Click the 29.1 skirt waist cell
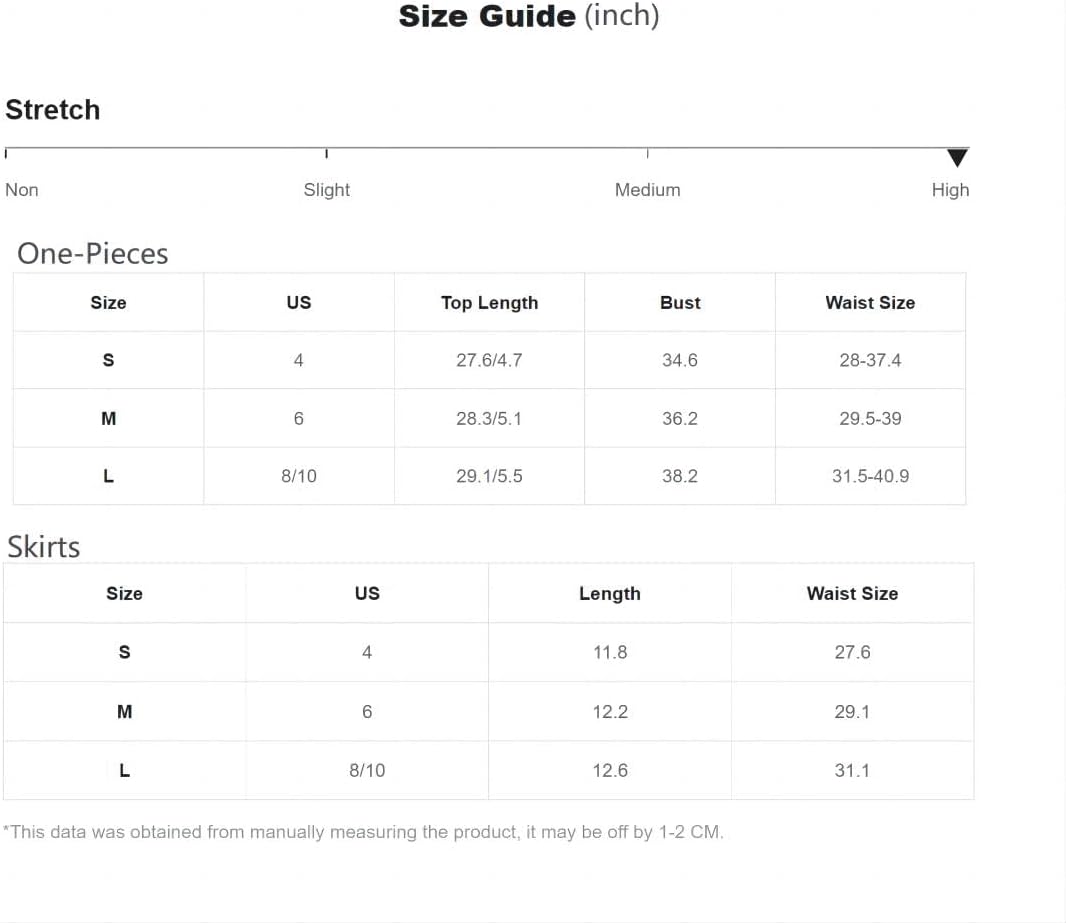1066x923 pixels. (853, 712)
